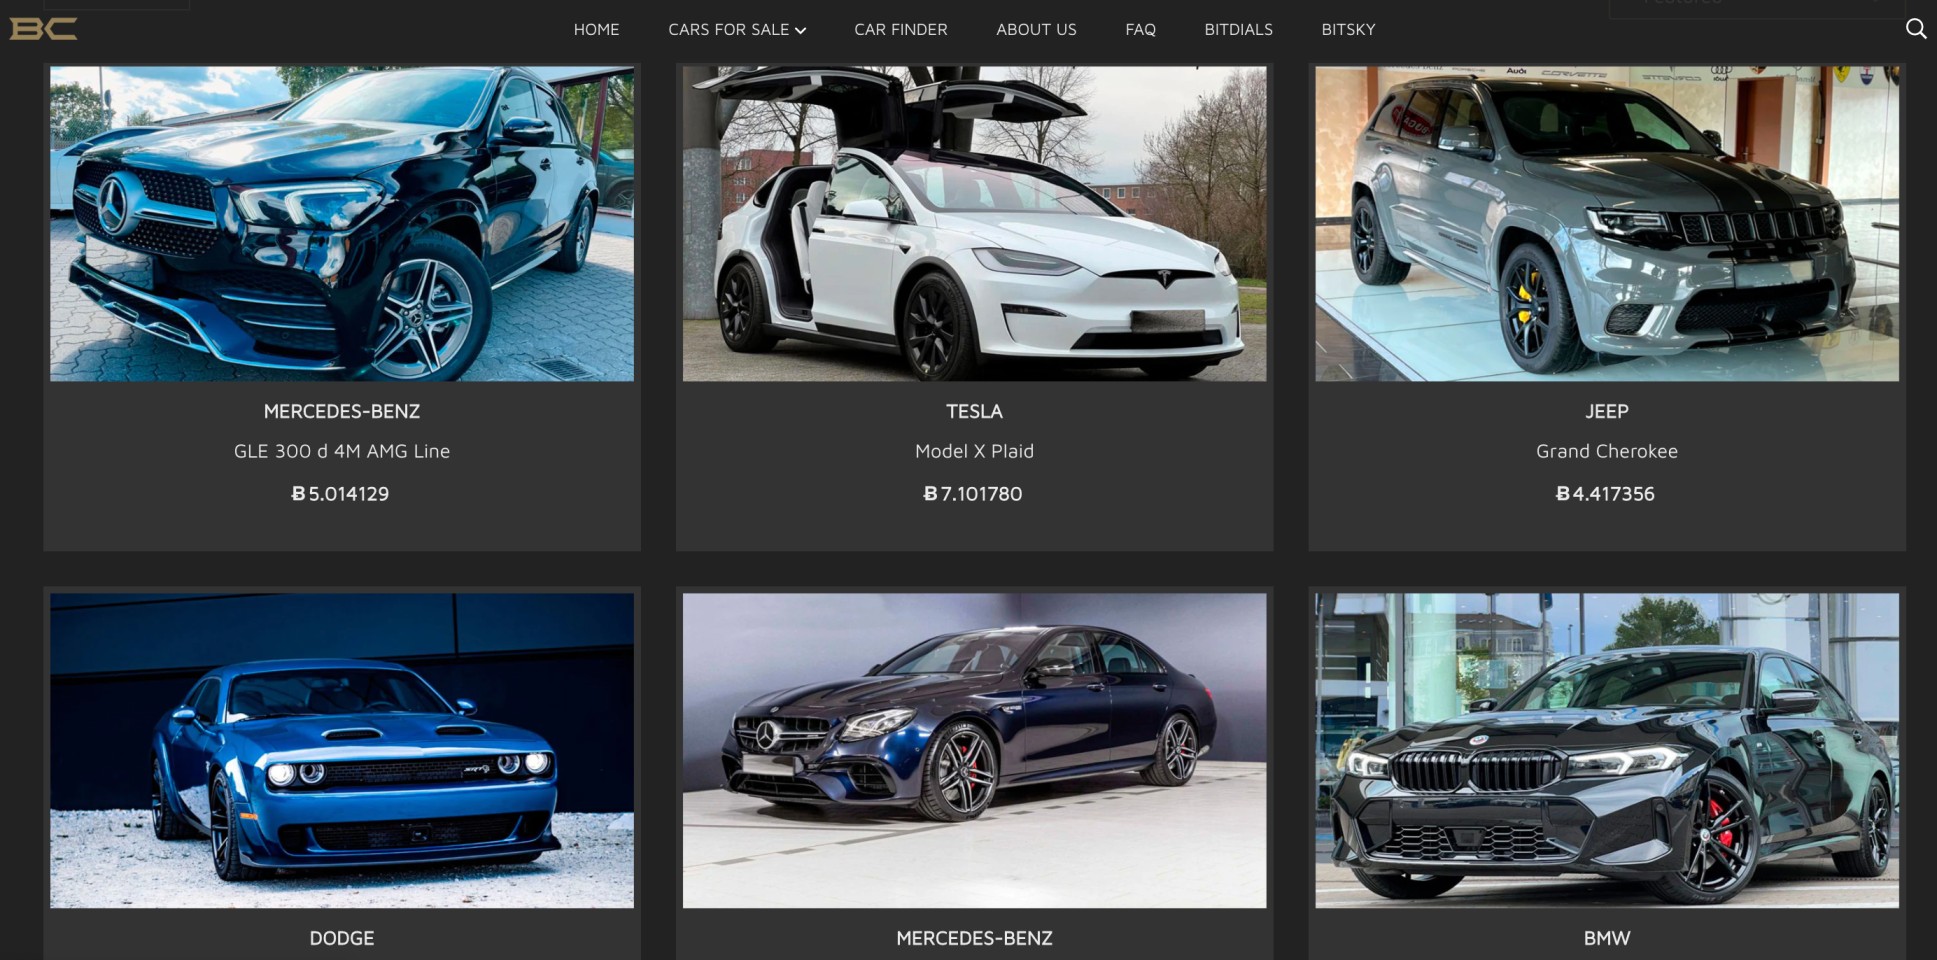Open the CARS FOR SALE menu
This screenshot has width=1937, height=960.
click(x=737, y=30)
